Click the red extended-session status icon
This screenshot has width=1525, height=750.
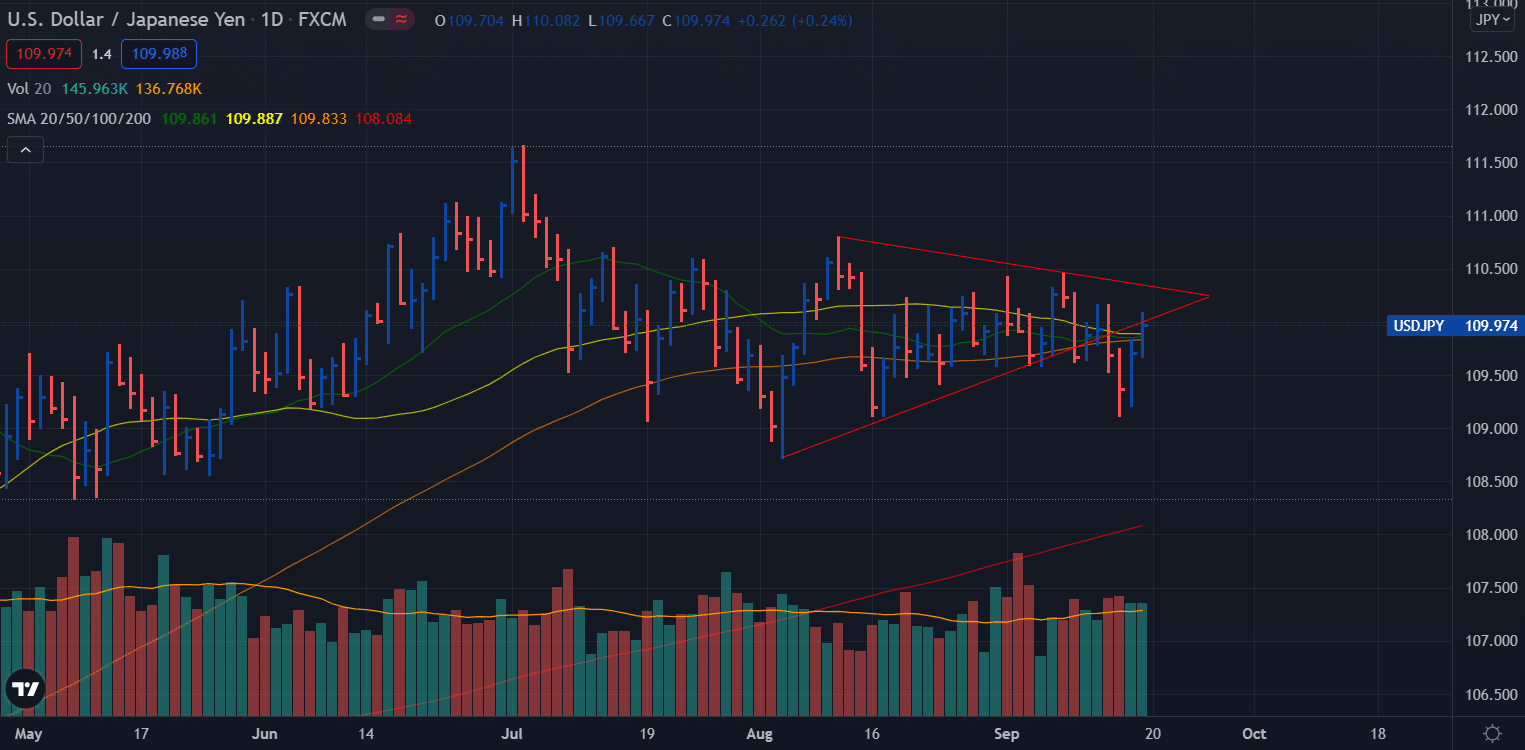pos(400,19)
